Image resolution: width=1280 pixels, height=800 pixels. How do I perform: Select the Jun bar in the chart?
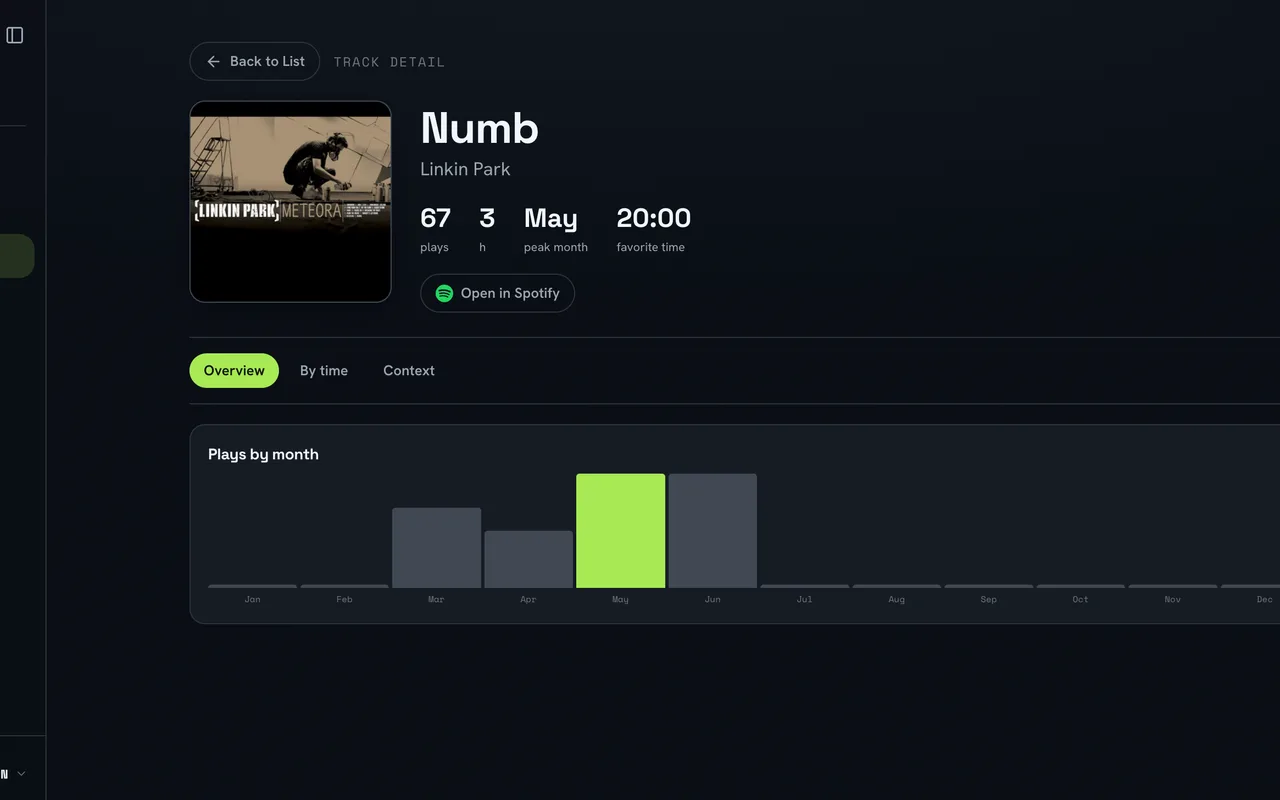coord(713,531)
